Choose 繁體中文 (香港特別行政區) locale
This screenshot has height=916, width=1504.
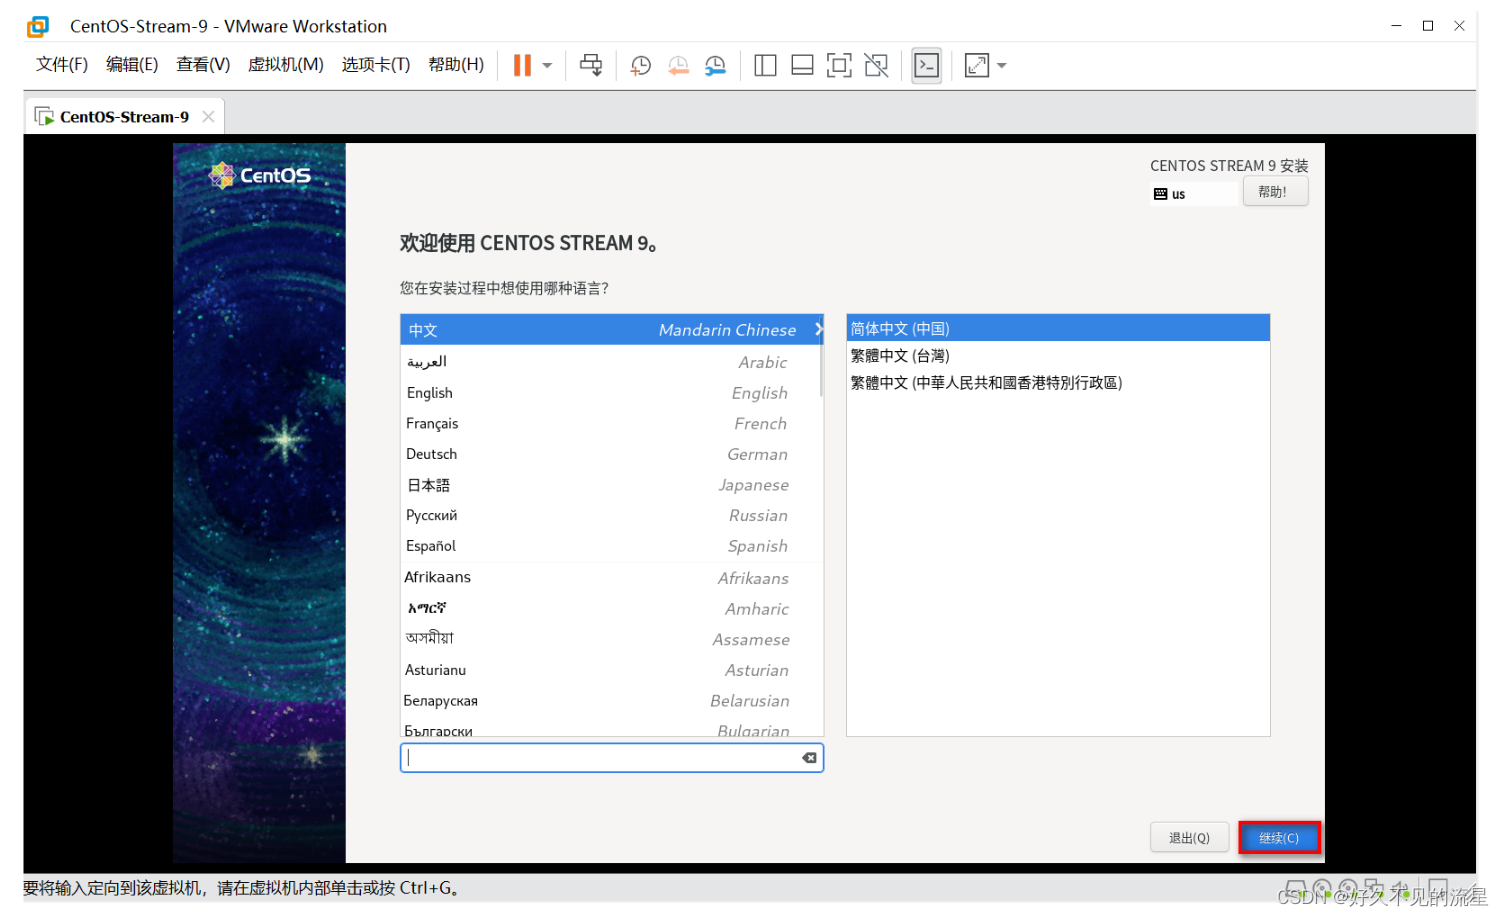[1058, 383]
